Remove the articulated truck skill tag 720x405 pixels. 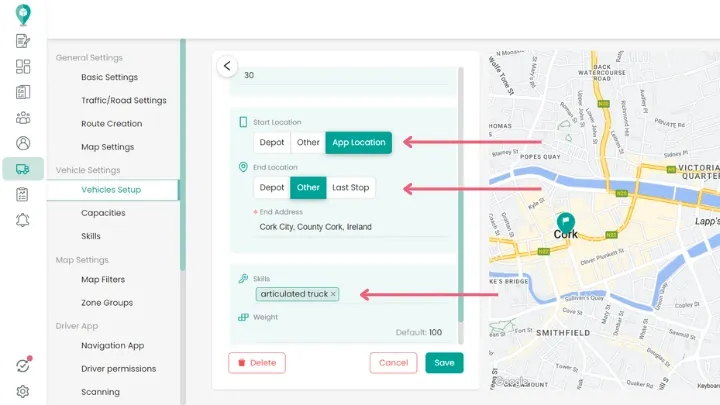click(333, 294)
